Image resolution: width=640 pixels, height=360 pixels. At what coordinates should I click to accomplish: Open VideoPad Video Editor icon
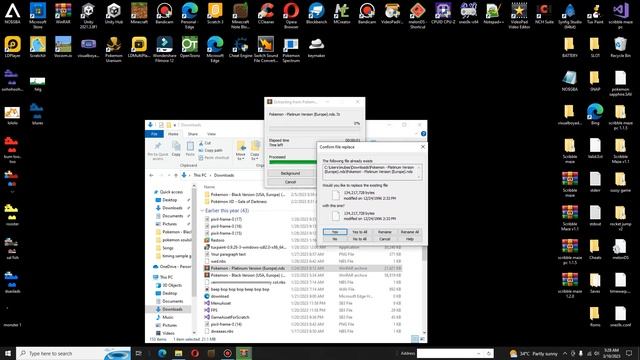(519, 15)
